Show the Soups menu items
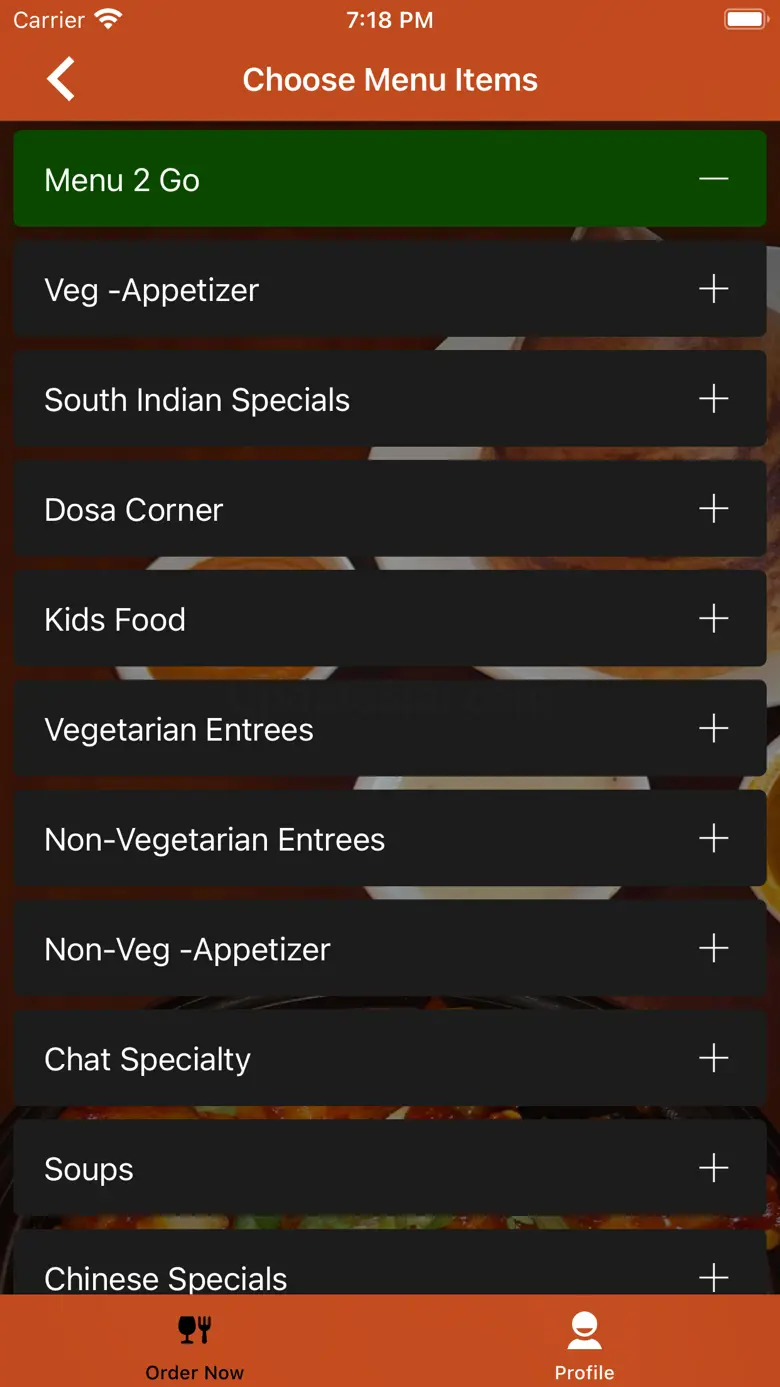Image resolution: width=780 pixels, height=1387 pixels. click(x=713, y=1168)
